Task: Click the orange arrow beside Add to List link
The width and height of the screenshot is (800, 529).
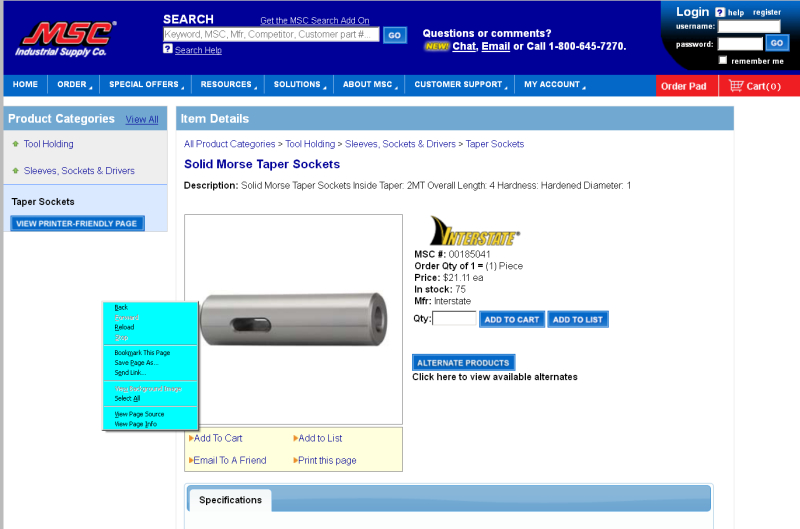Action: [x=295, y=438]
